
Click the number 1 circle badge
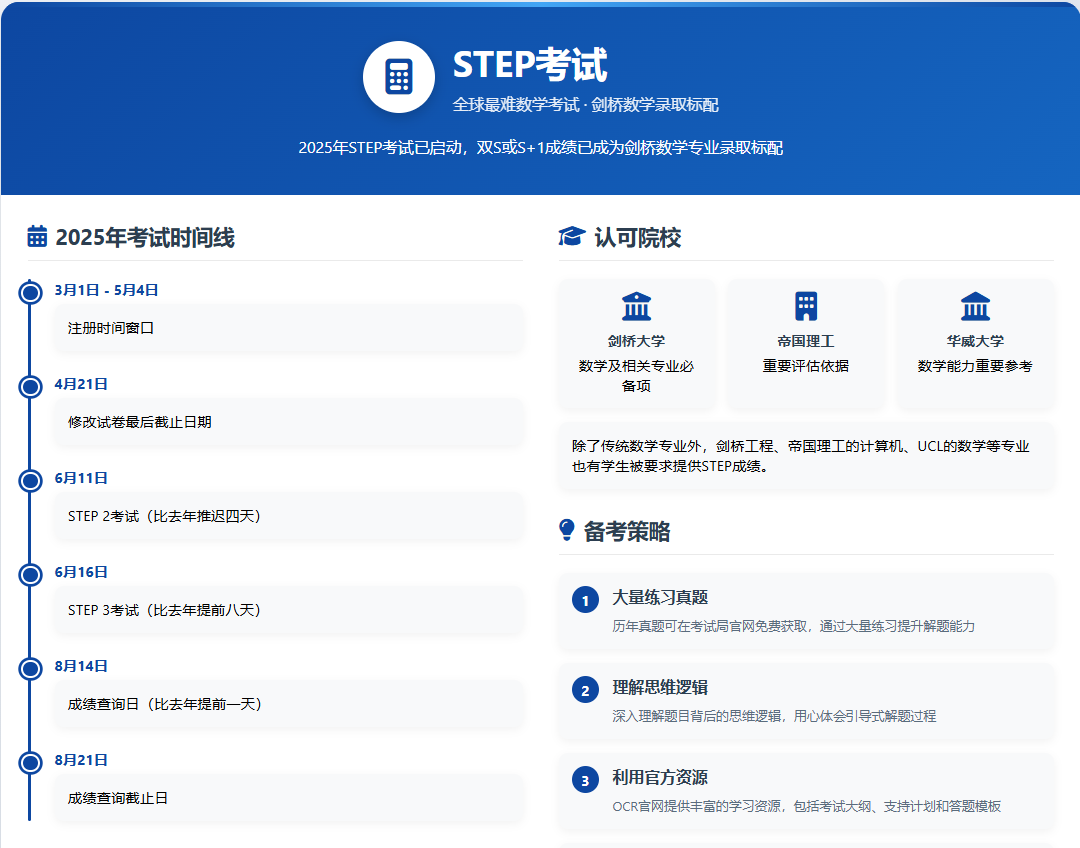[585, 600]
